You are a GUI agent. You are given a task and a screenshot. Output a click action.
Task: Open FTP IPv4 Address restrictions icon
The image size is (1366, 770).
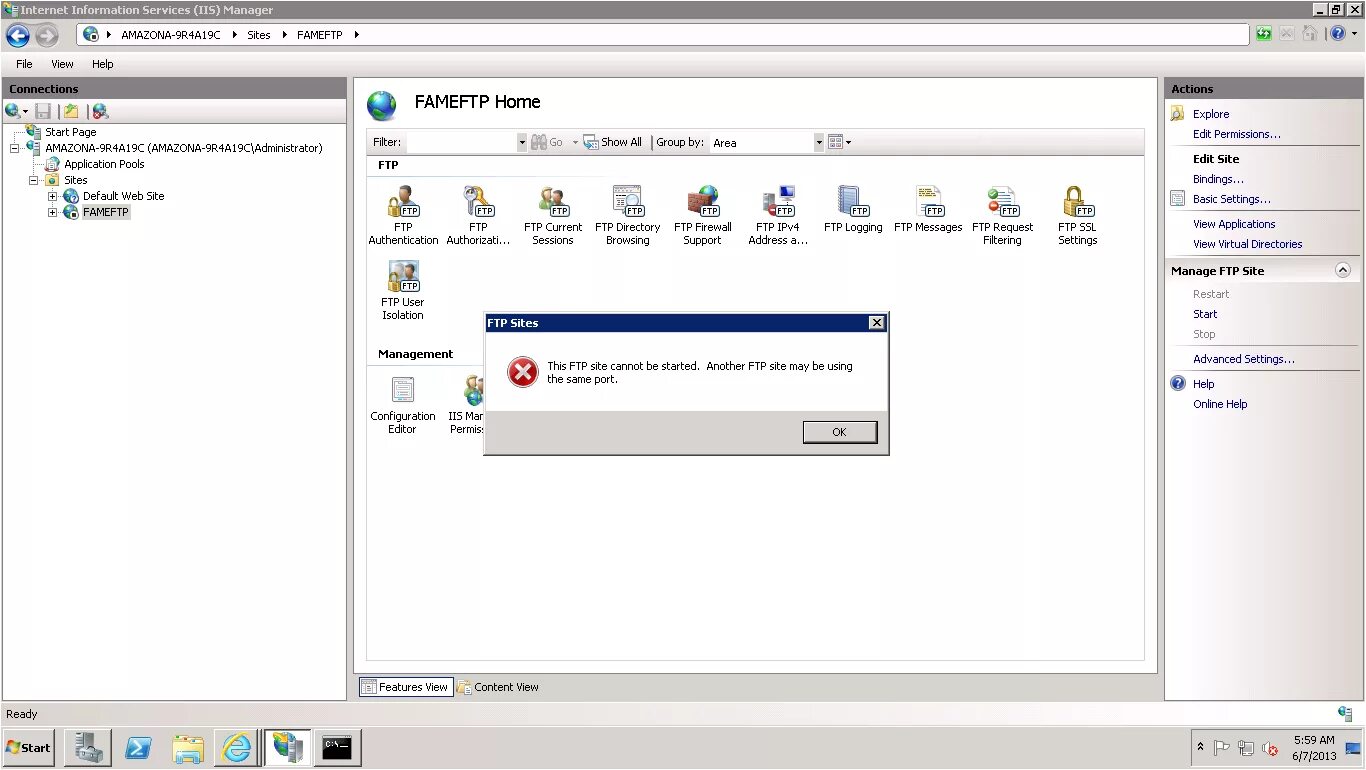[x=778, y=215]
